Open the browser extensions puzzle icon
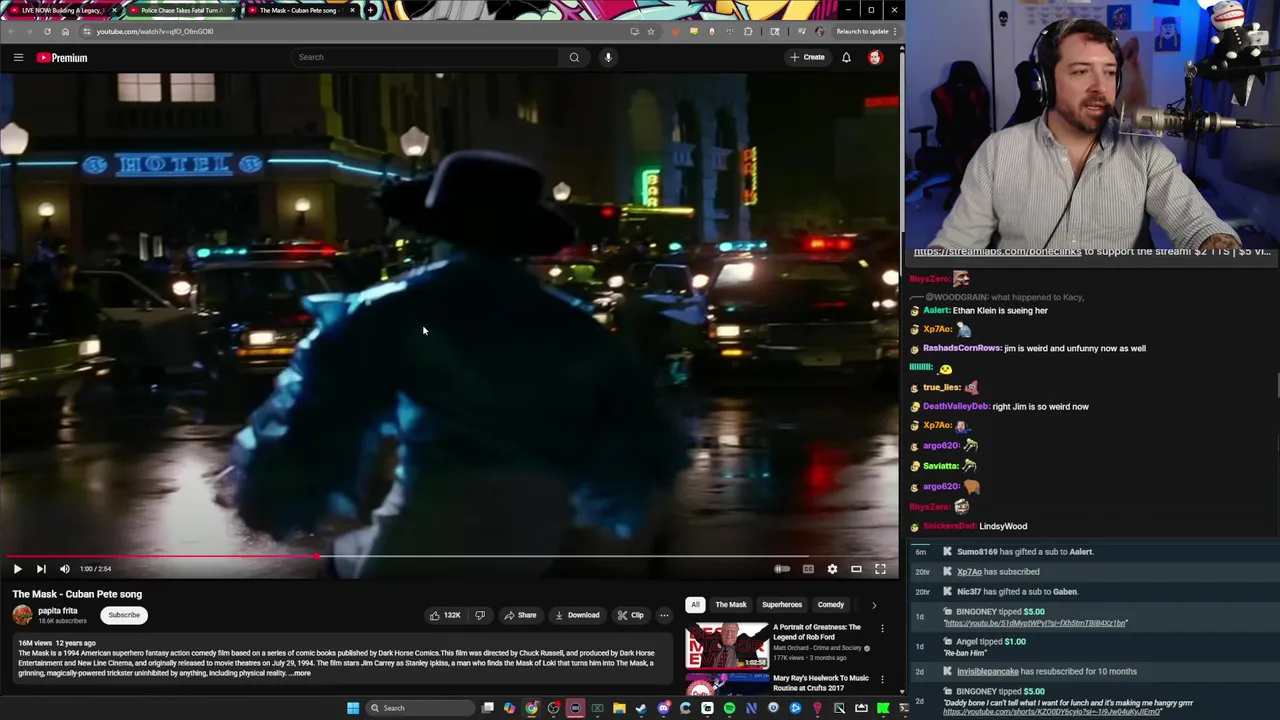 coord(748,31)
